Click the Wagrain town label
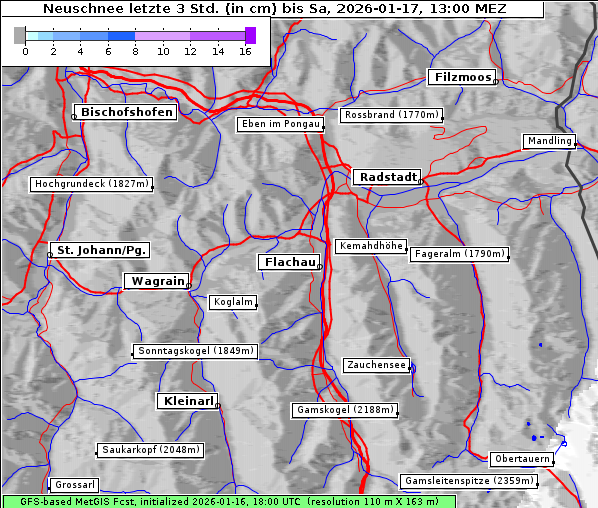 pos(157,281)
